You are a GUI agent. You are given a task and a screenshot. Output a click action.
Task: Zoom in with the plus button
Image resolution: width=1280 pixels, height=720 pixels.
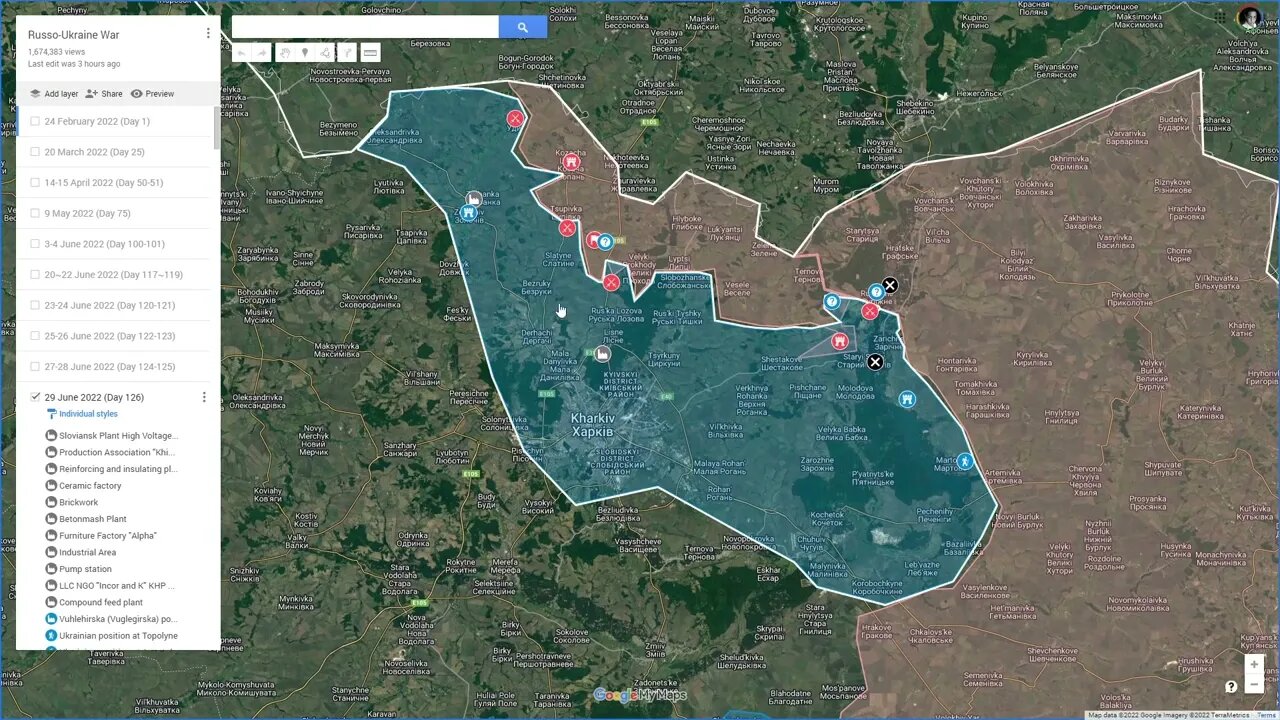pyautogui.click(x=1254, y=665)
